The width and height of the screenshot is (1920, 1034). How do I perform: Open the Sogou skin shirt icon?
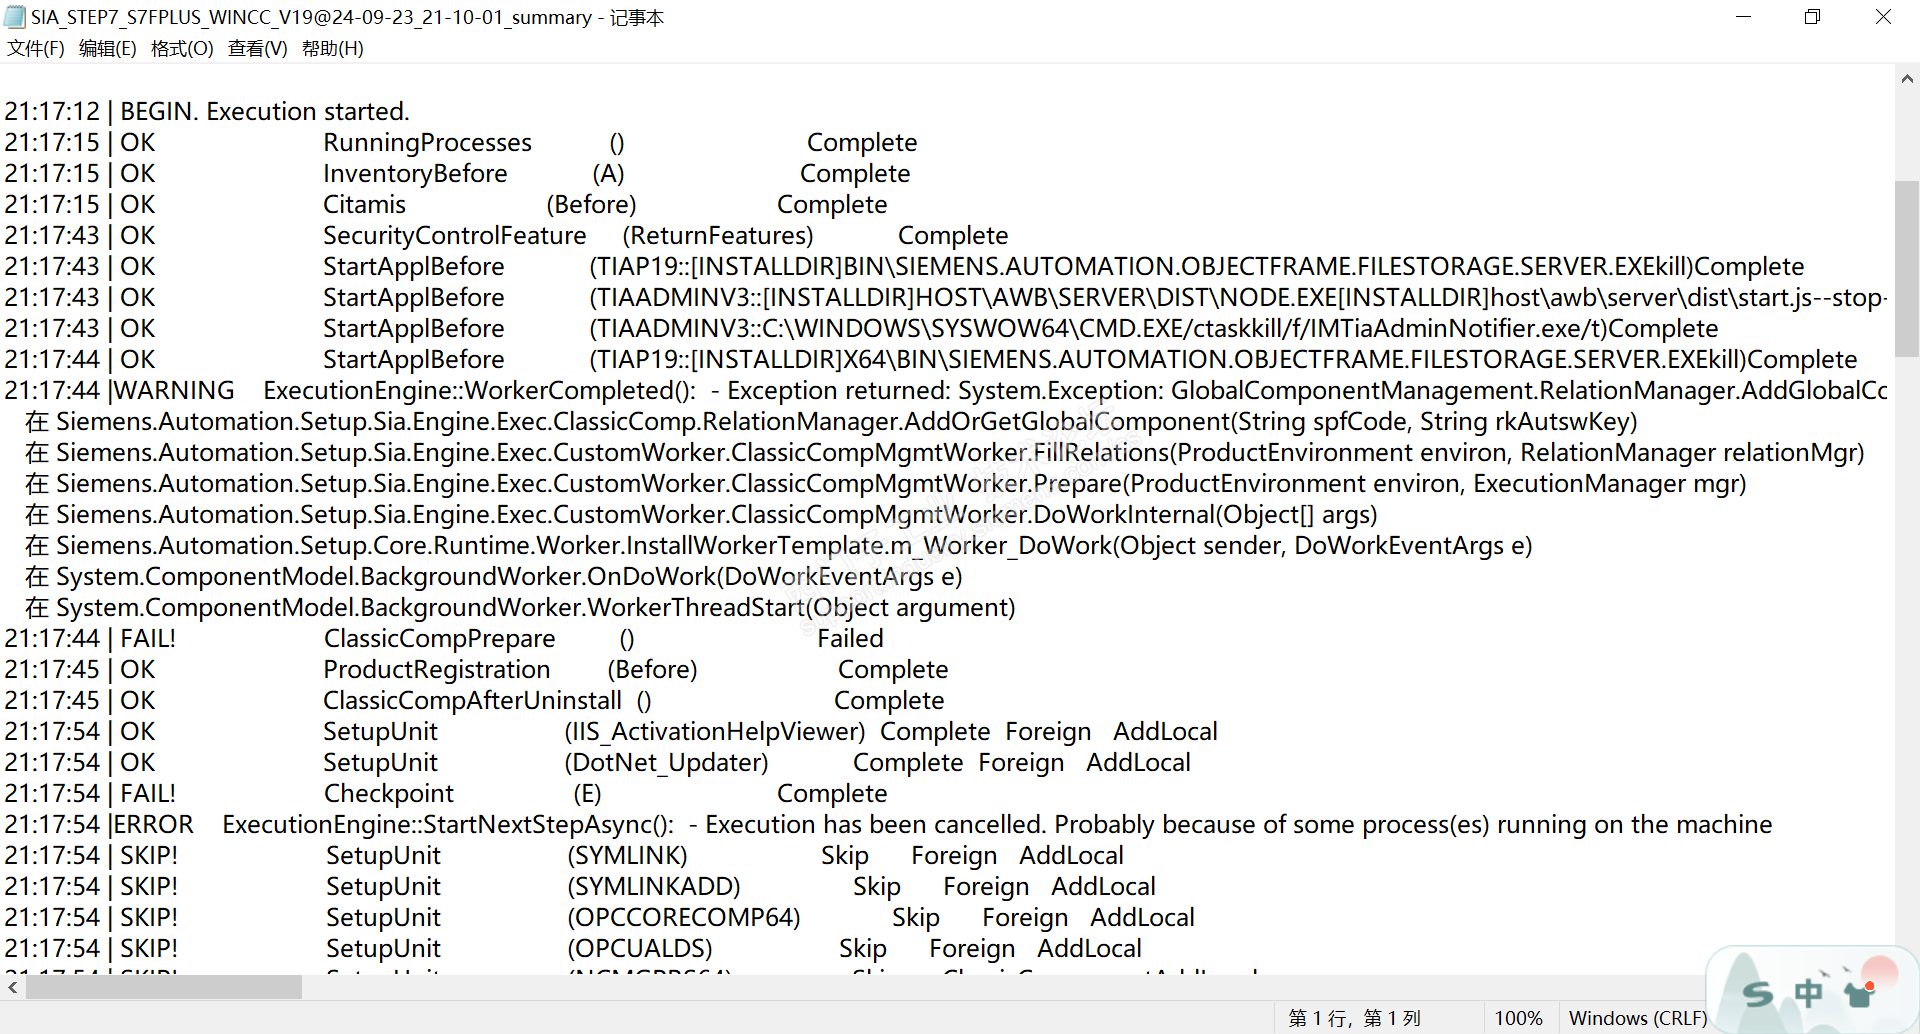click(1859, 993)
